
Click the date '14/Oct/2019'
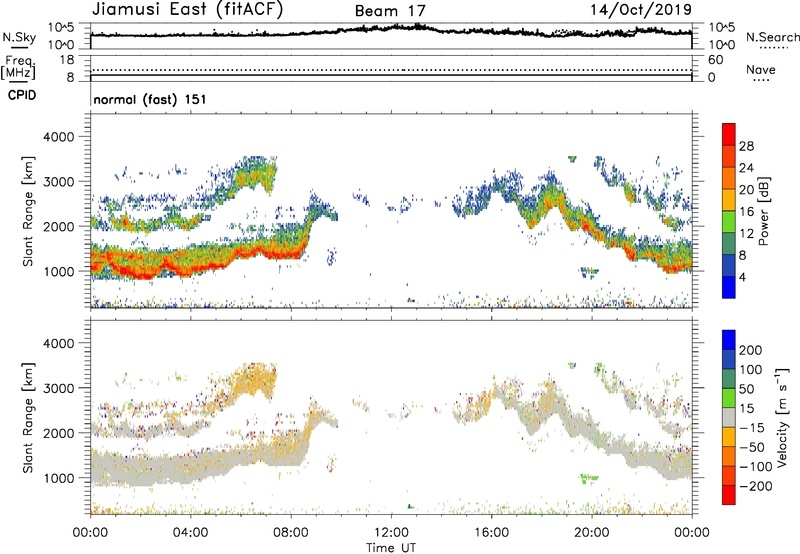(x=641, y=10)
